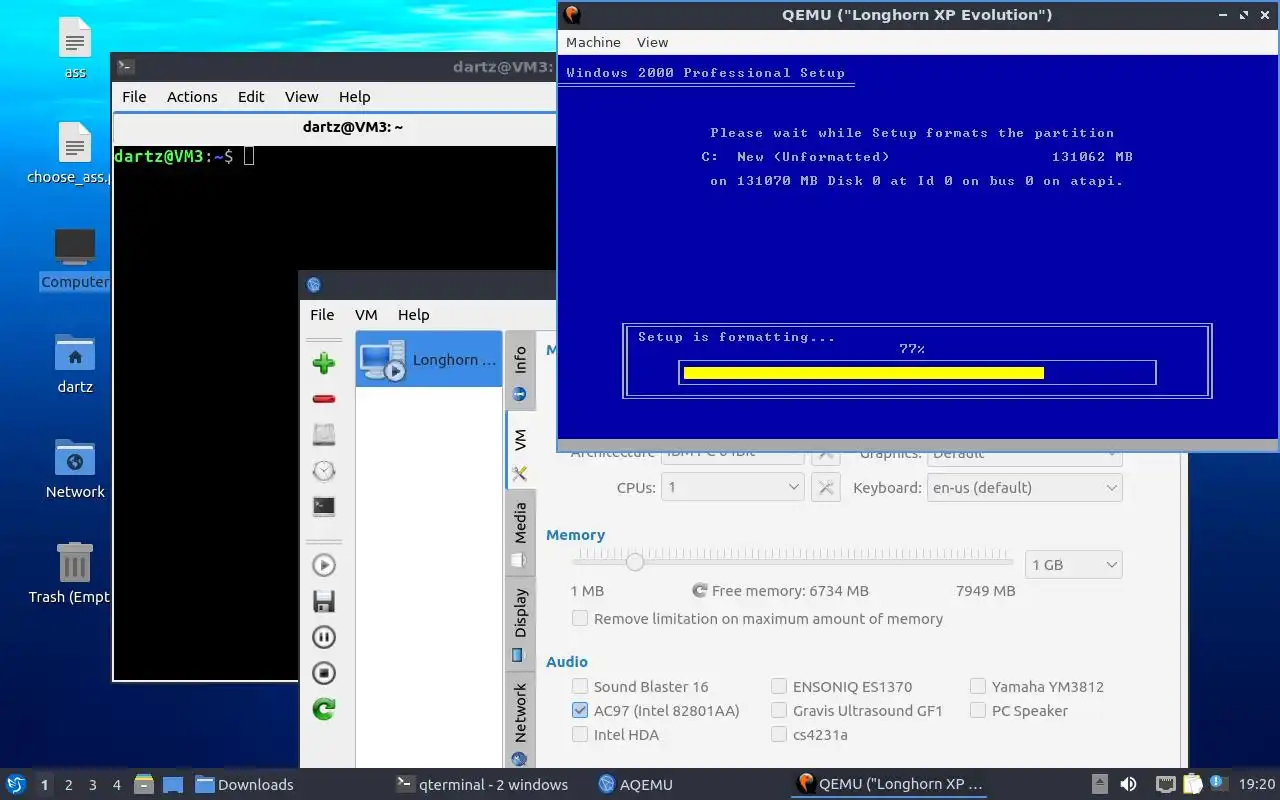Click the clipboard tray icon
1280x800 pixels.
point(1193,784)
